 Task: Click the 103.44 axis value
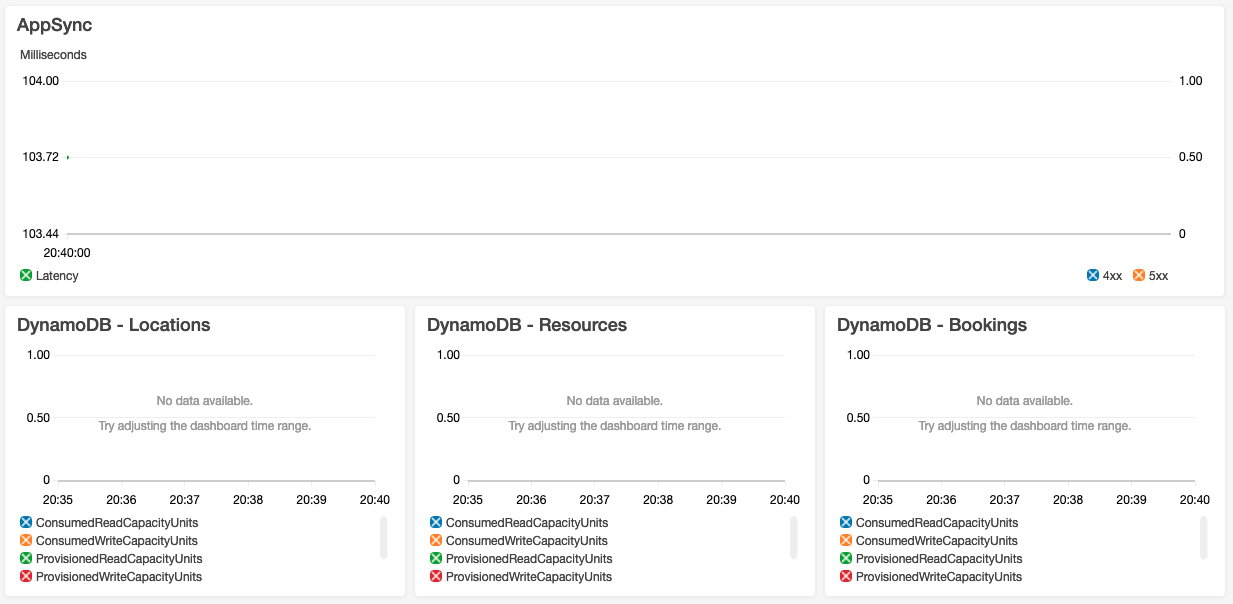[x=41, y=233]
